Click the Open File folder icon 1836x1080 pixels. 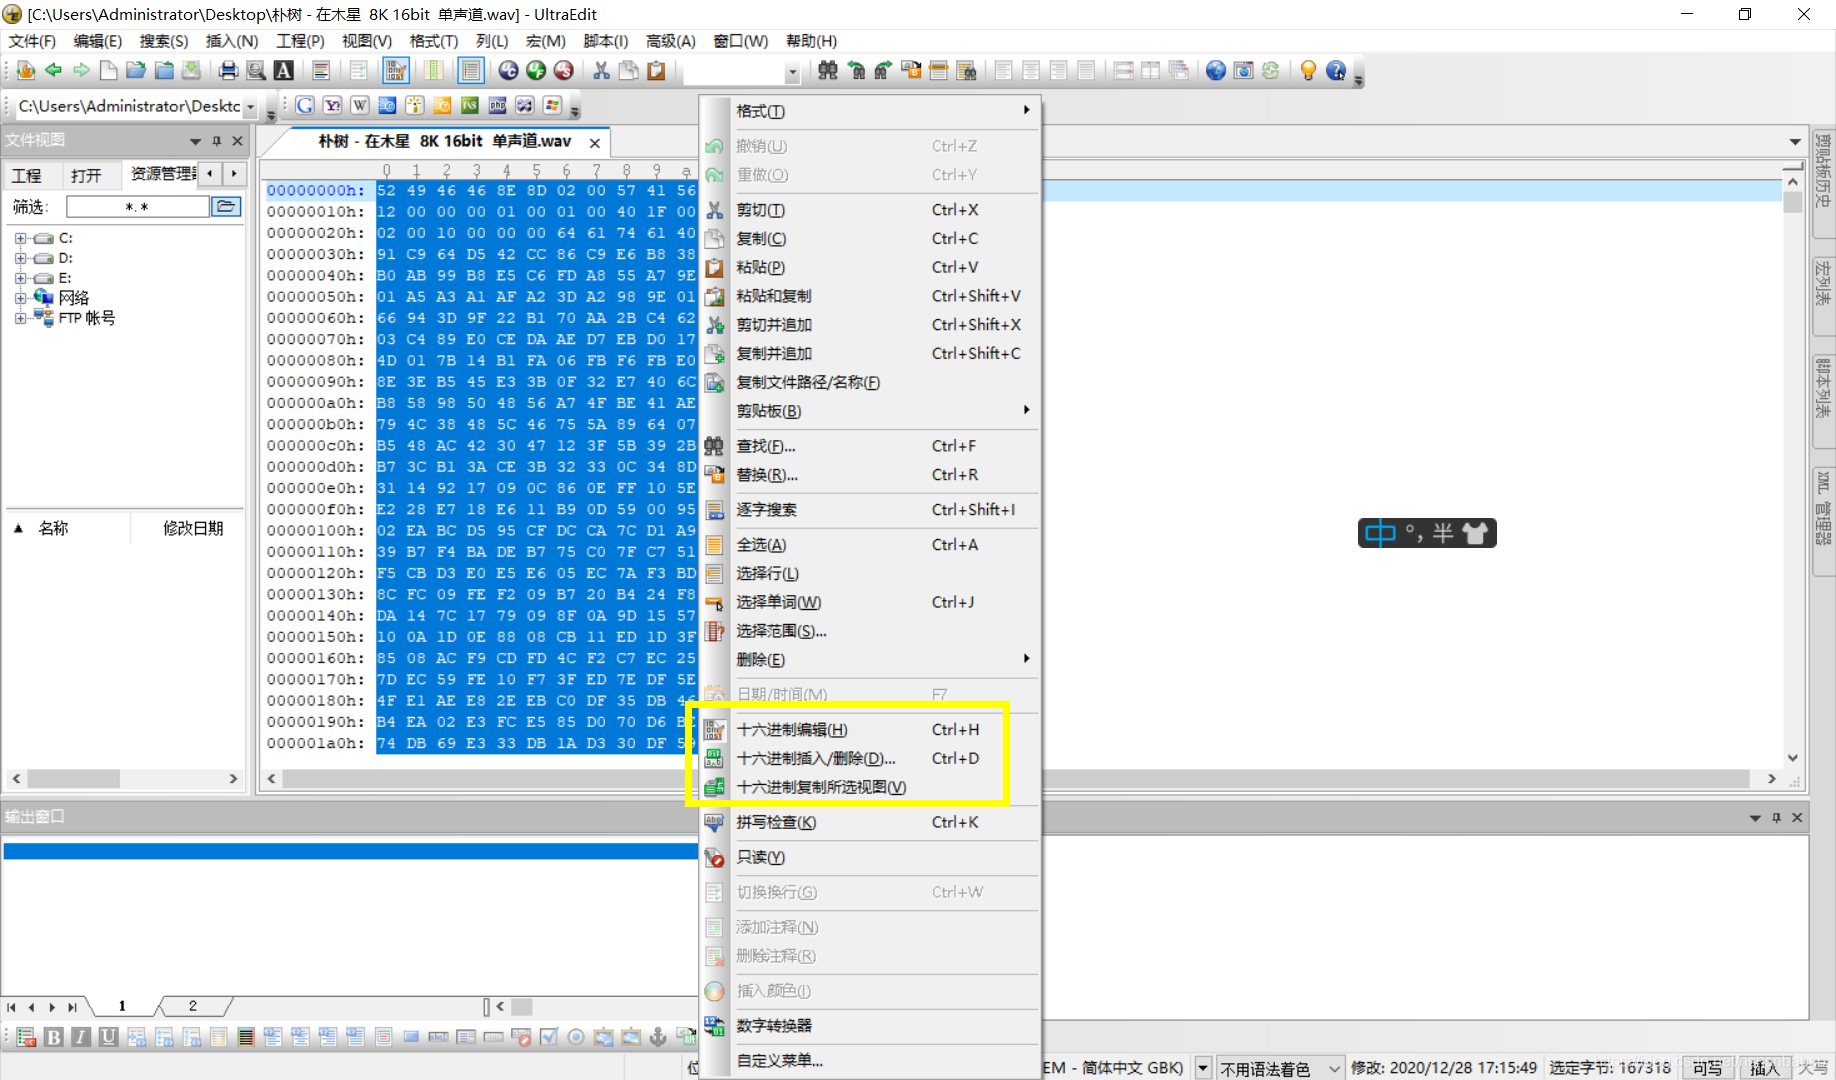(x=136, y=70)
